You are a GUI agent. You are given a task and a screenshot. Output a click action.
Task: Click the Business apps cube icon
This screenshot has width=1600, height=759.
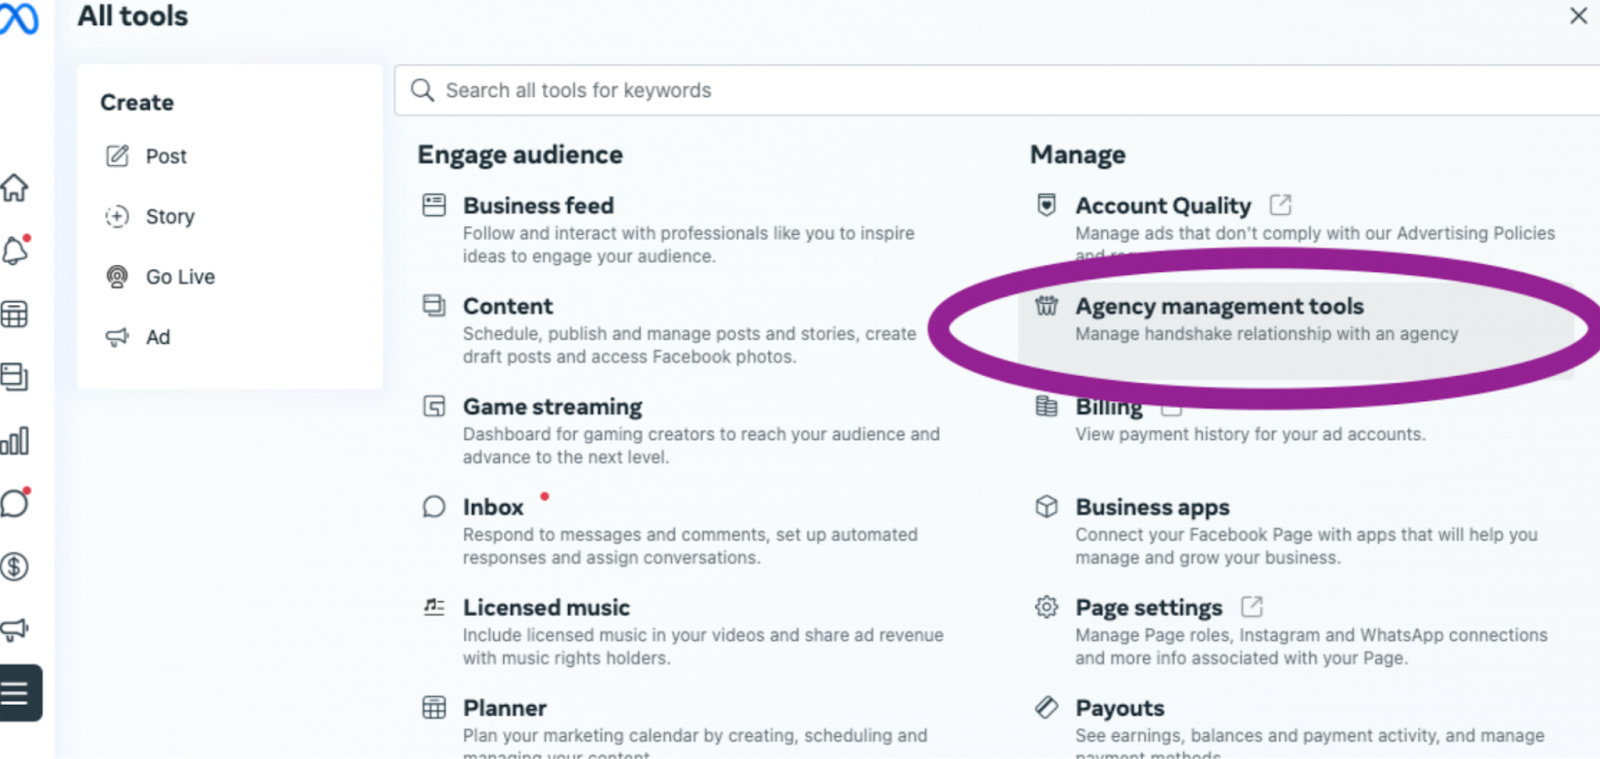(x=1046, y=507)
